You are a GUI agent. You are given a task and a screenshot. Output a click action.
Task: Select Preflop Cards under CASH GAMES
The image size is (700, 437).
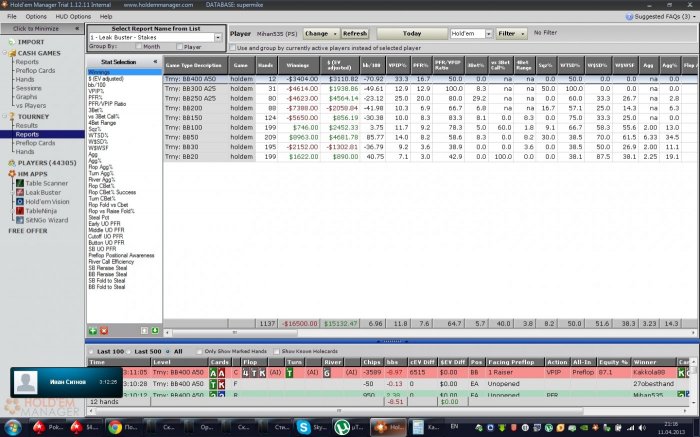point(35,71)
